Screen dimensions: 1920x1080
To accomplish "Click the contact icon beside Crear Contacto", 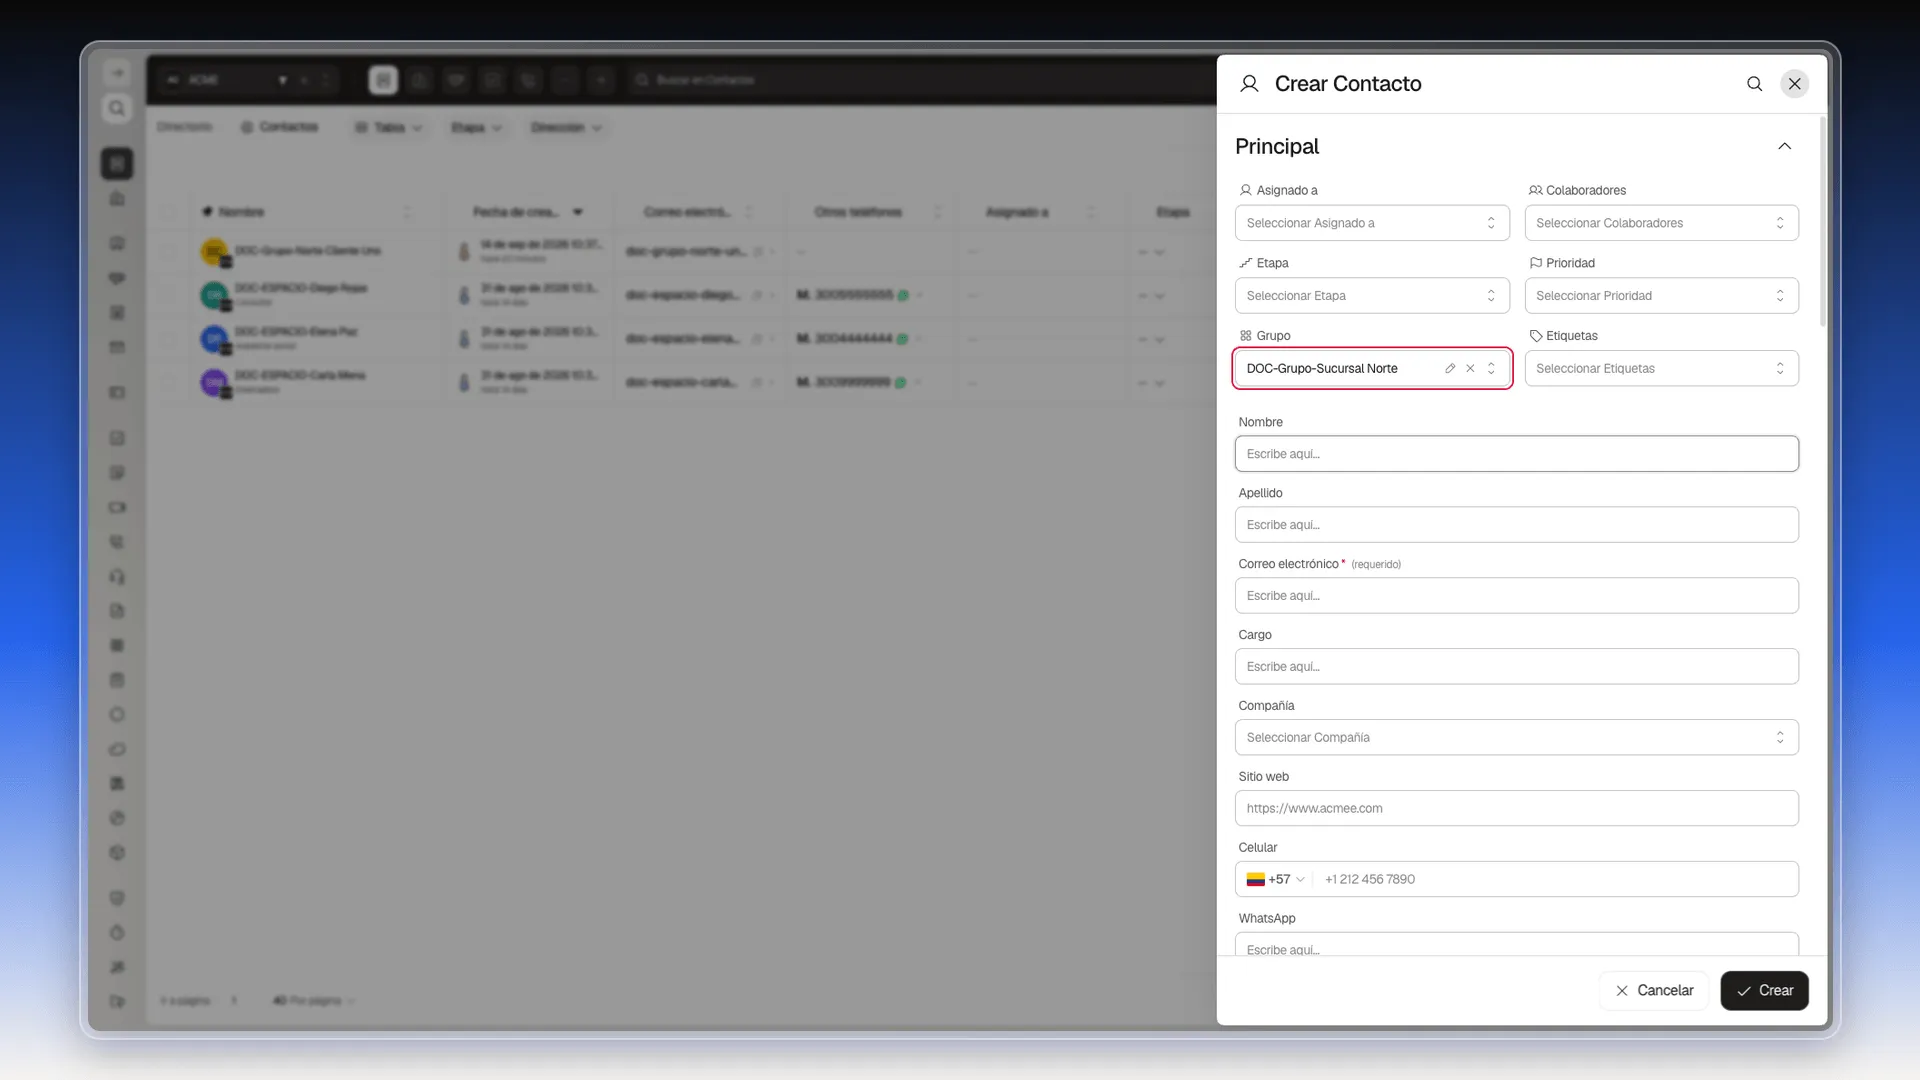I will (1249, 84).
